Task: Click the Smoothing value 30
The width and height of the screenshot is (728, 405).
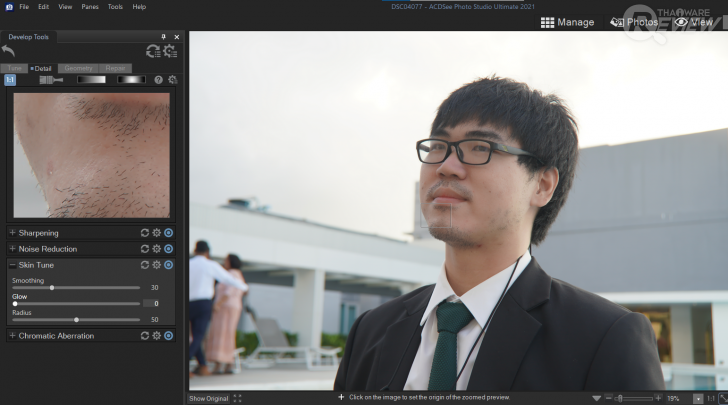Action: pos(155,287)
